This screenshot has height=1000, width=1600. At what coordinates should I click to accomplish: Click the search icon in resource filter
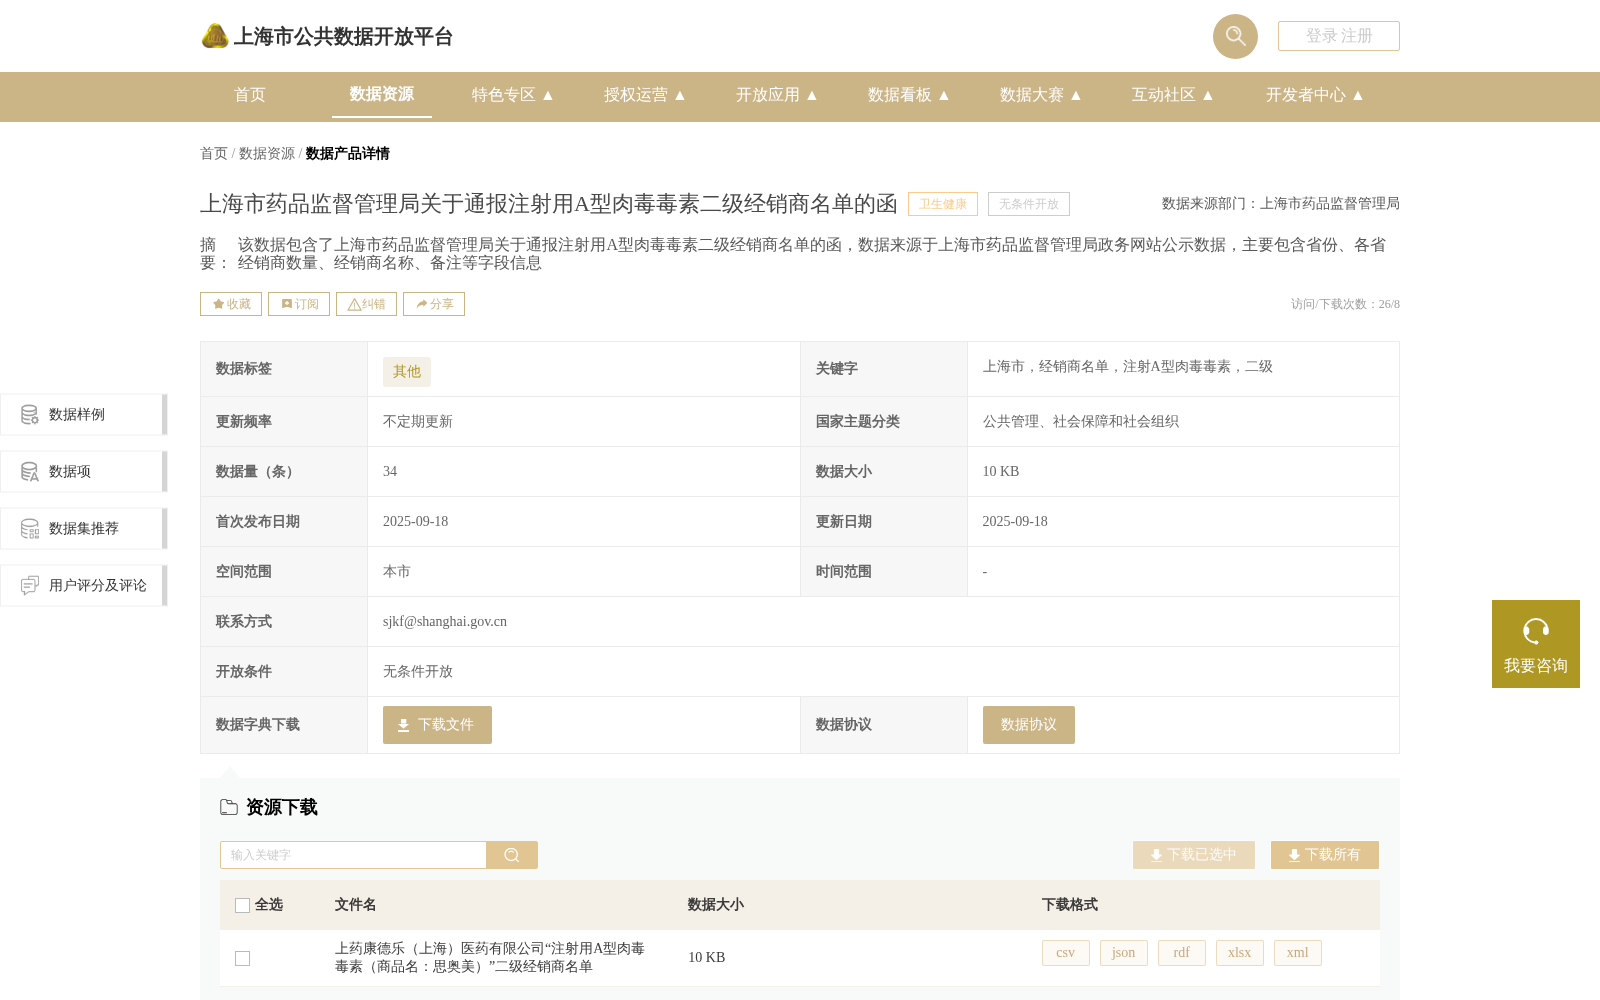point(512,855)
